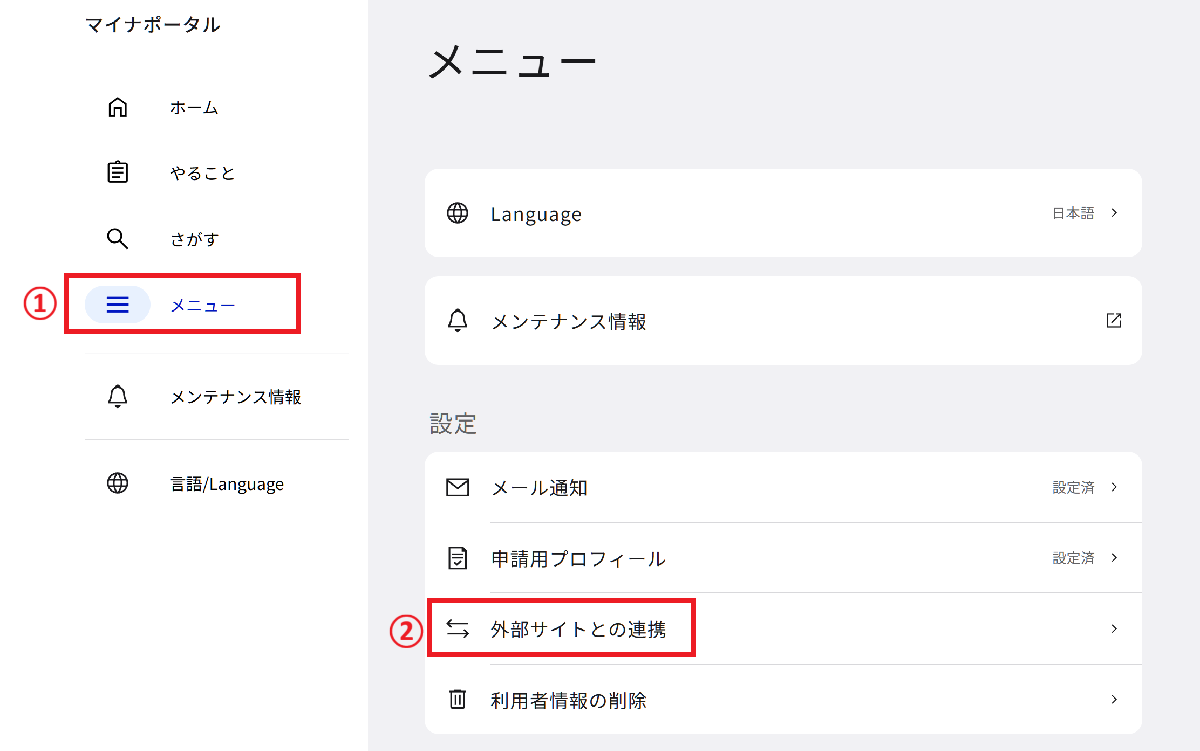Open the external link icon for メンテナンス情報
This screenshot has width=1200, height=751.
tap(1113, 321)
